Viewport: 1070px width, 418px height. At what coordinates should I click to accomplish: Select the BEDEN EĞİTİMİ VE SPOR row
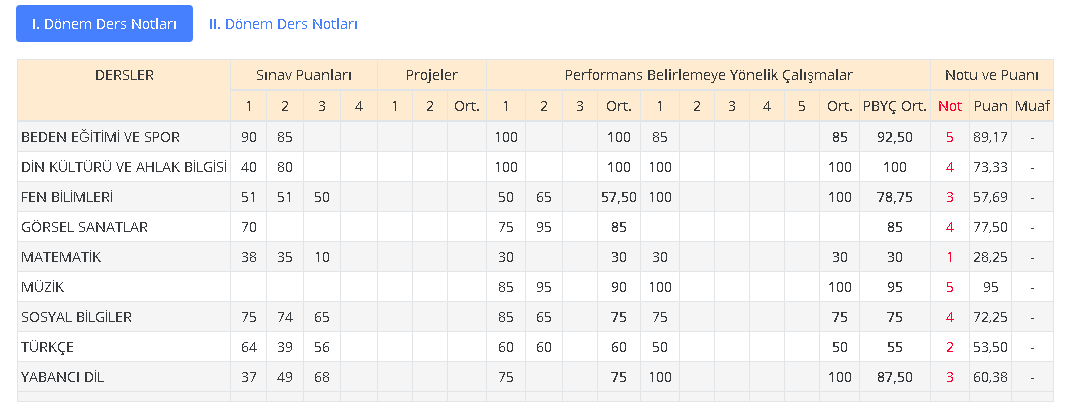click(100, 137)
